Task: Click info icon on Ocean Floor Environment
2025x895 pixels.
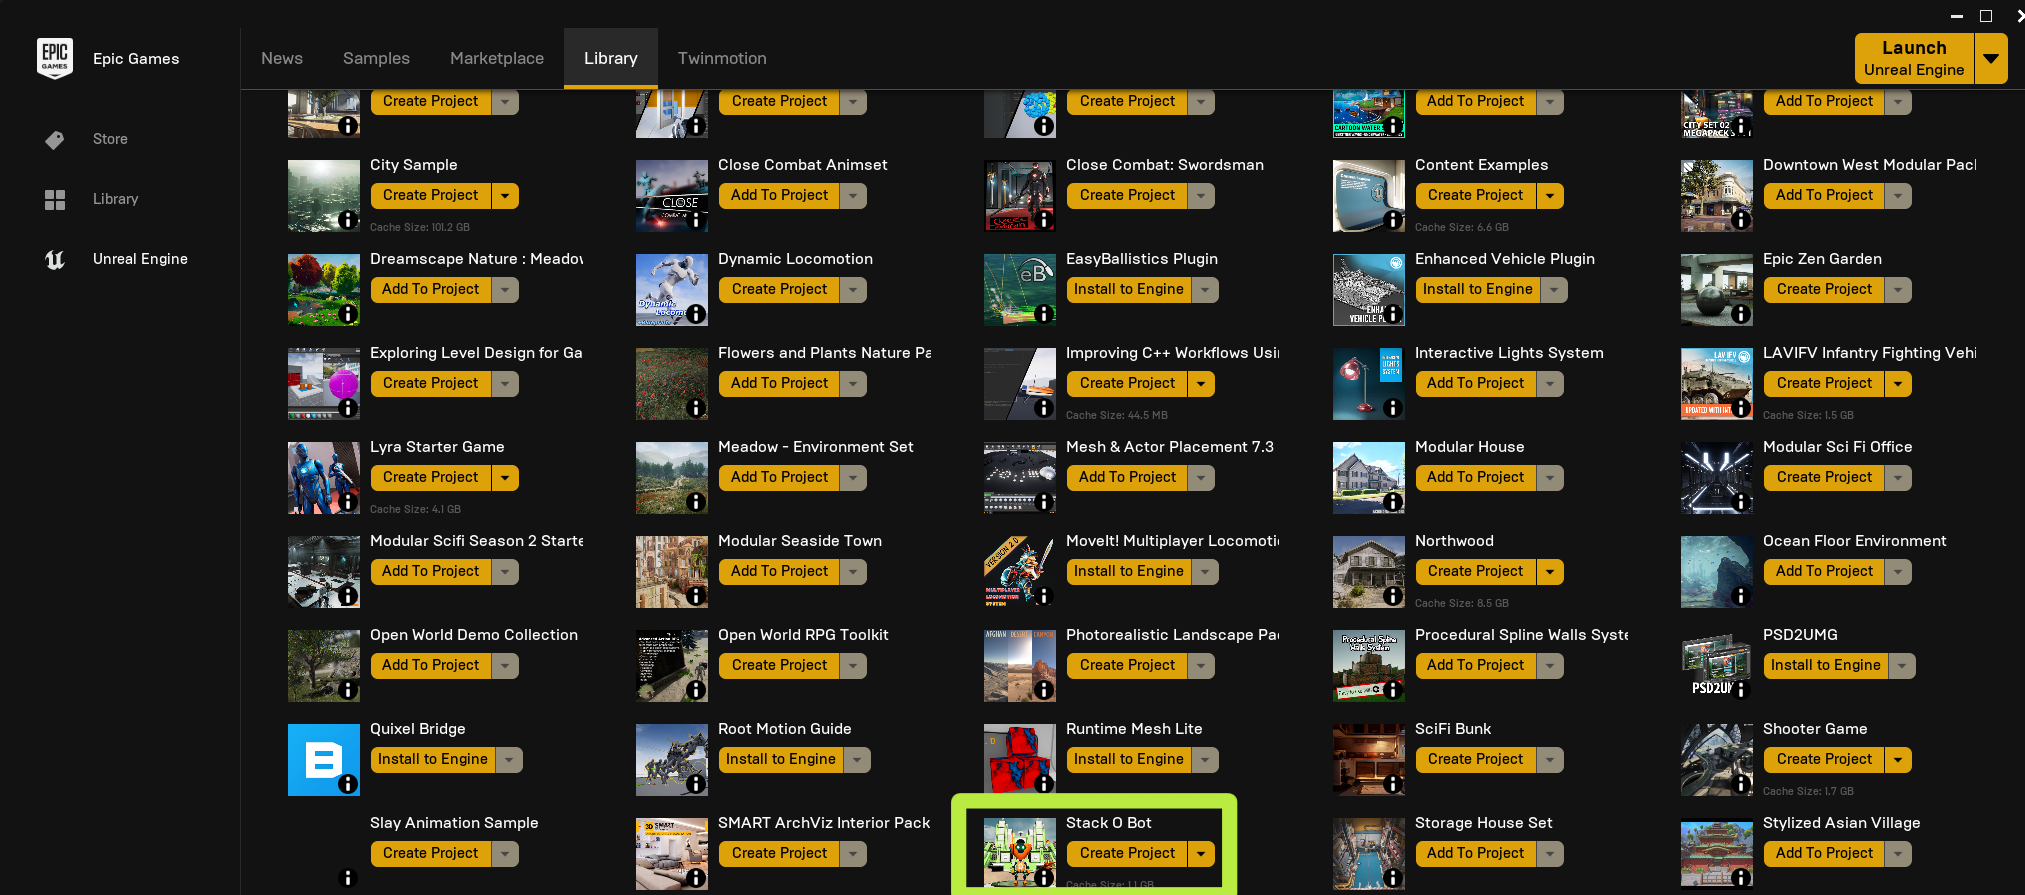Action: pos(1741,596)
